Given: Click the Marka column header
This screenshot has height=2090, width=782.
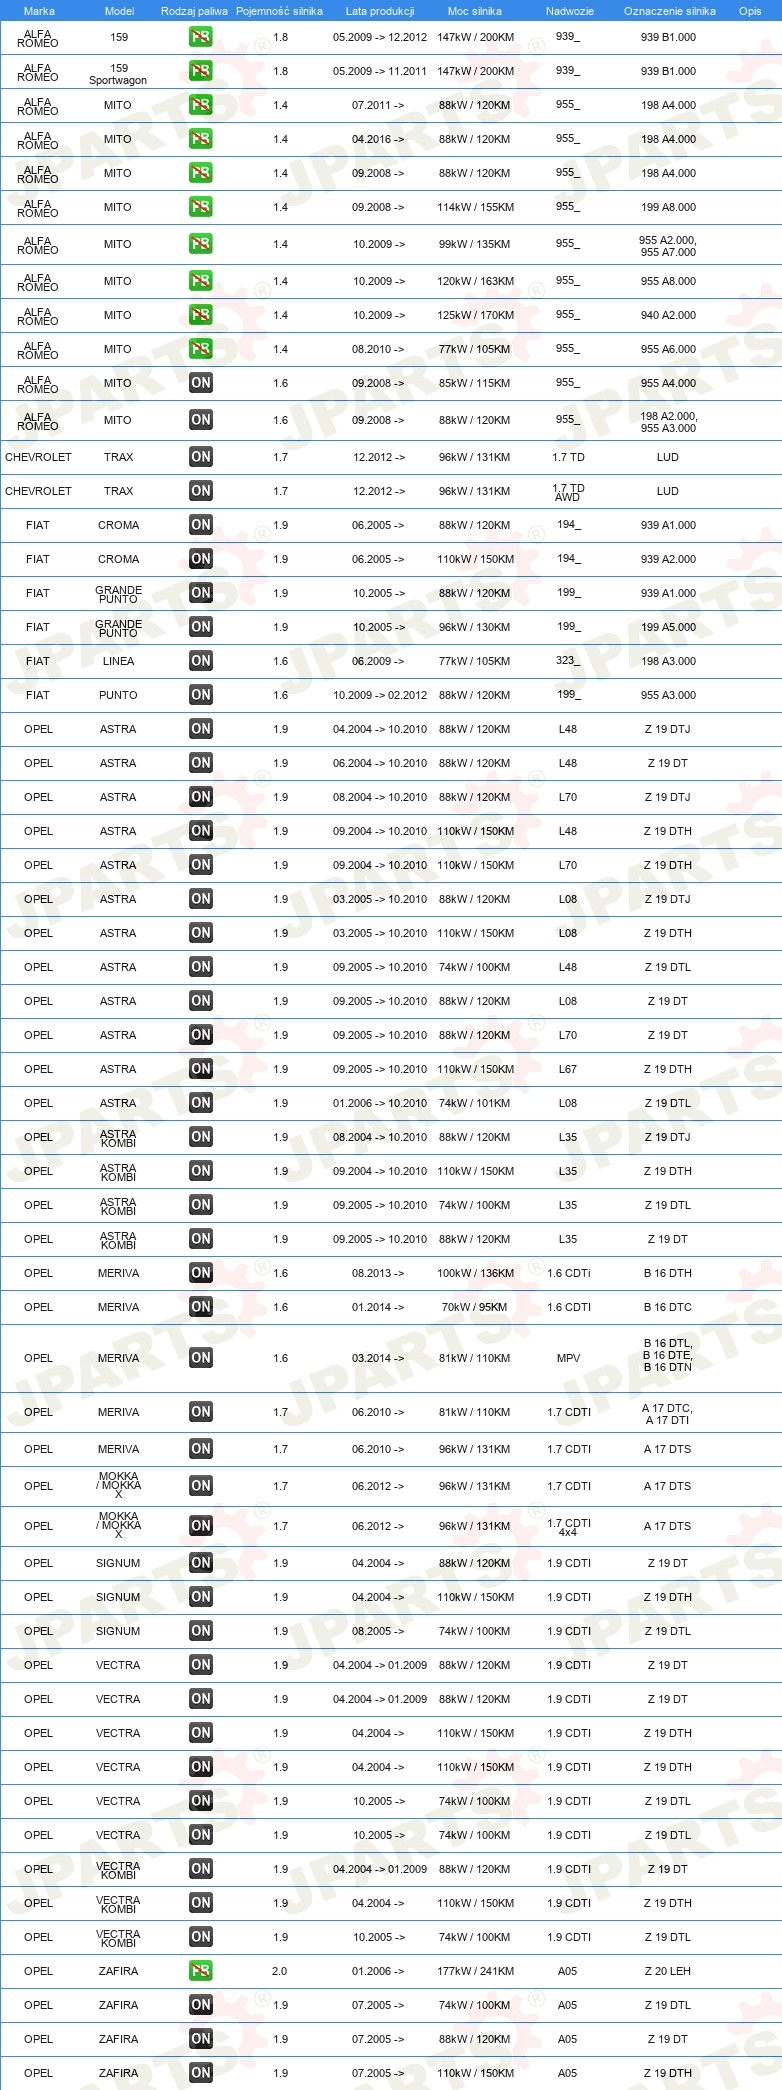Looking at the screenshot, I should (39, 11).
